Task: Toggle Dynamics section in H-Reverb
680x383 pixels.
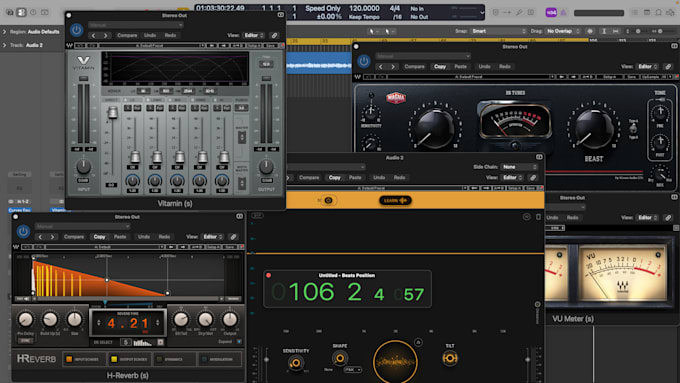Action: pos(174,359)
